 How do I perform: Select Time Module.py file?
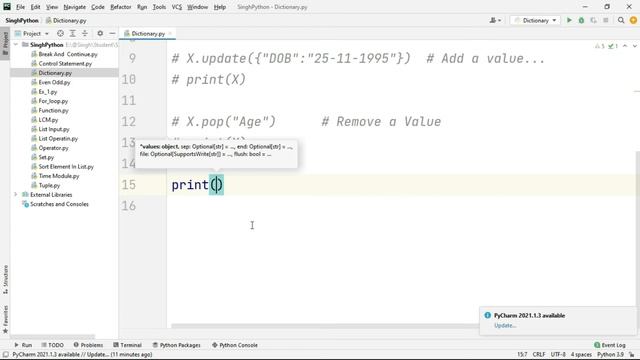click(59, 176)
